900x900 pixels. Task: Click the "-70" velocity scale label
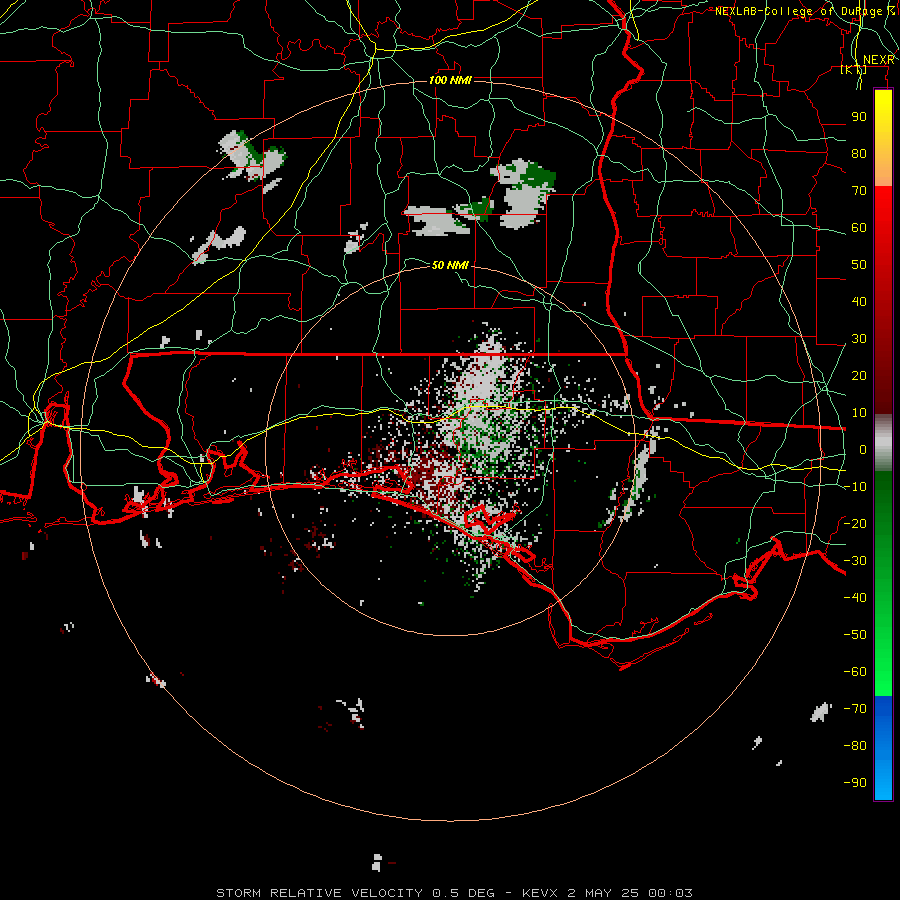855,709
